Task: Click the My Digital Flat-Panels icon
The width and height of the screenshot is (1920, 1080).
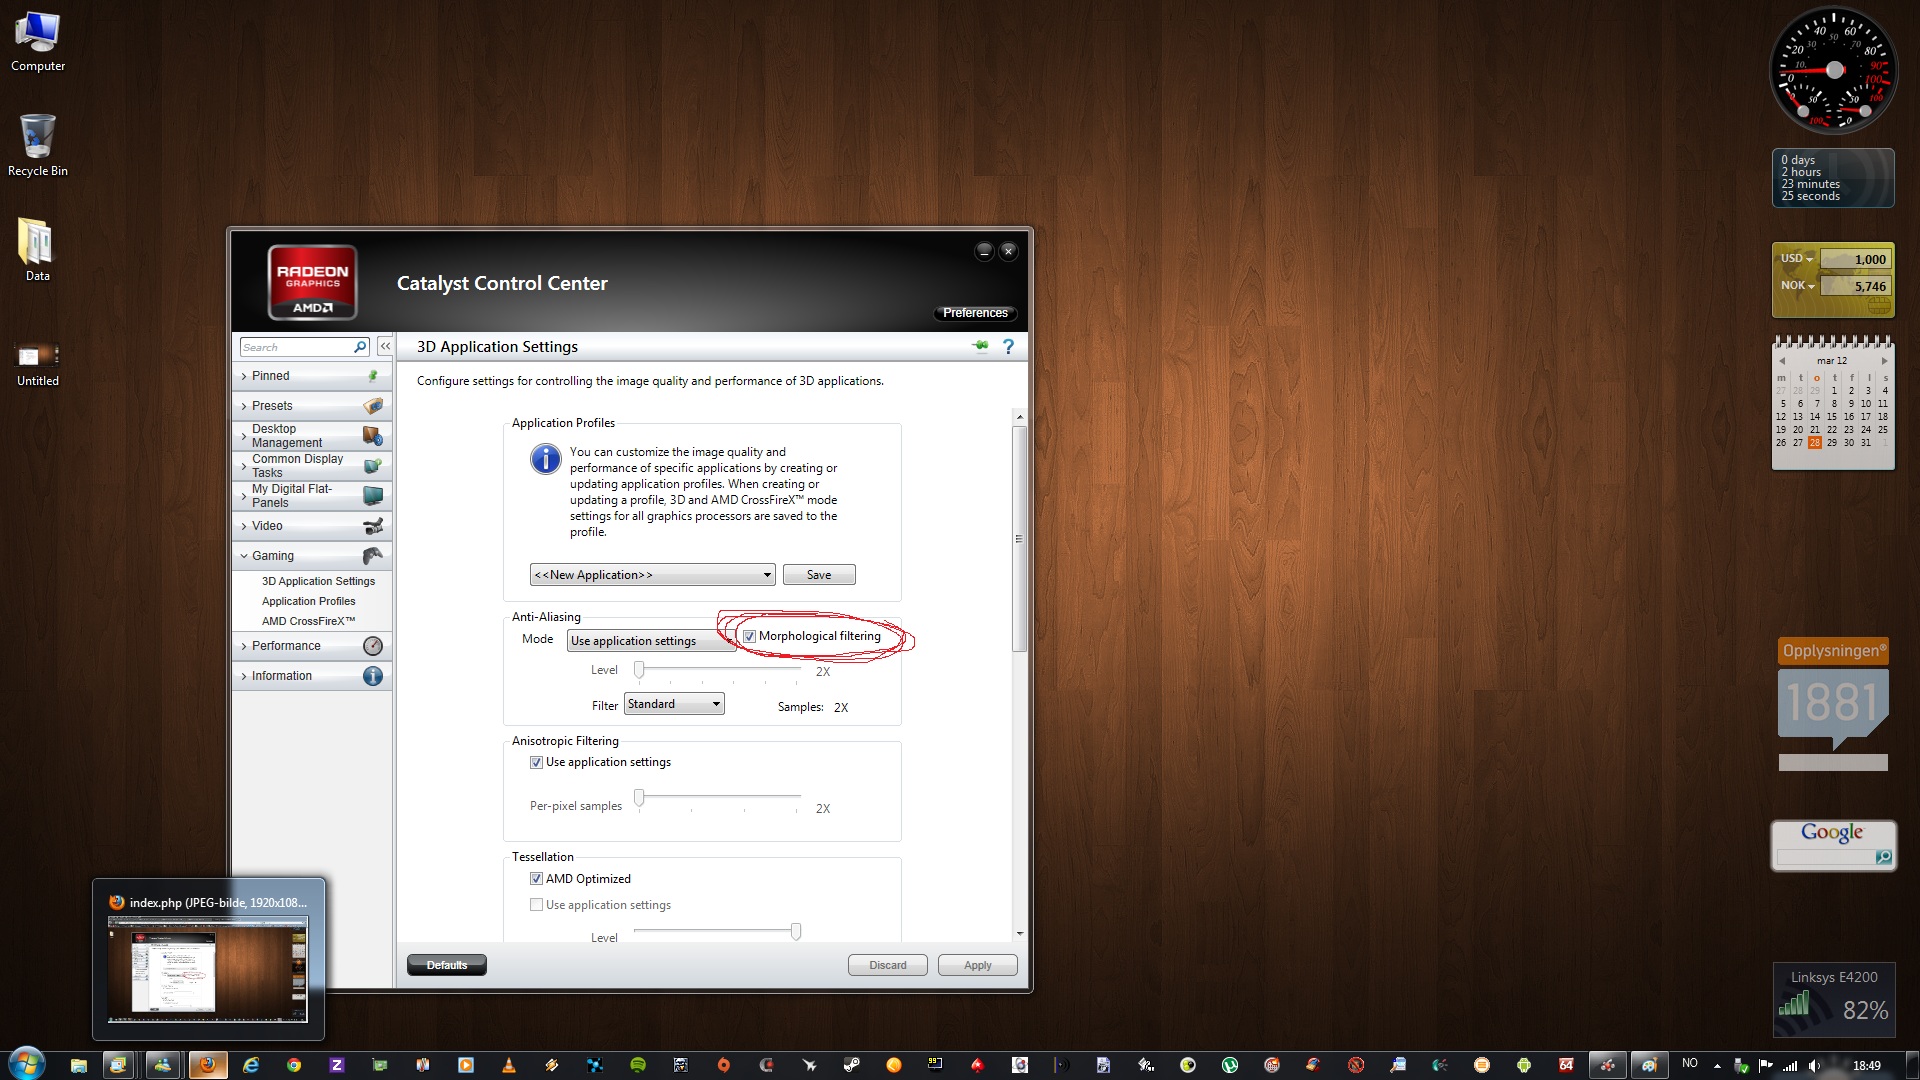Action: click(x=373, y=496)
